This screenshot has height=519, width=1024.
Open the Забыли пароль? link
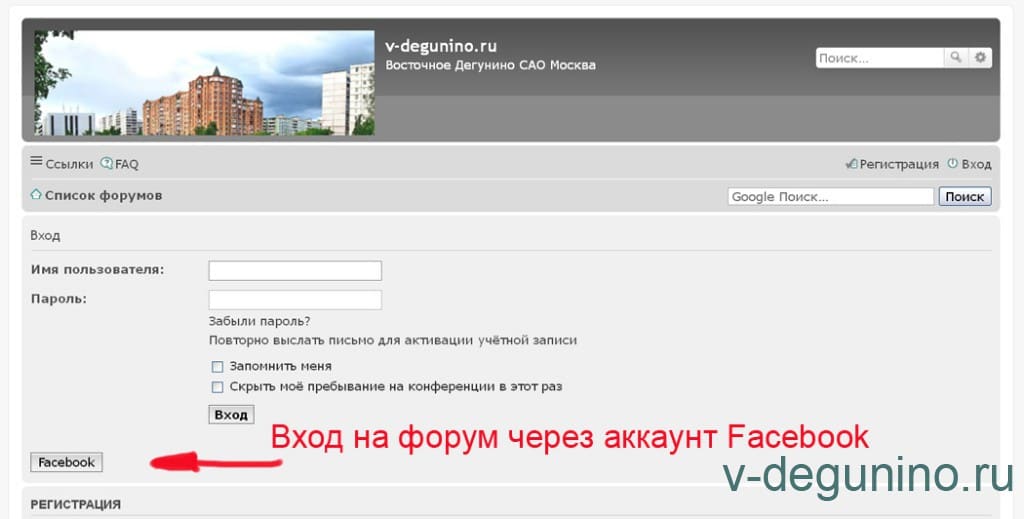[x=259, y=321]
